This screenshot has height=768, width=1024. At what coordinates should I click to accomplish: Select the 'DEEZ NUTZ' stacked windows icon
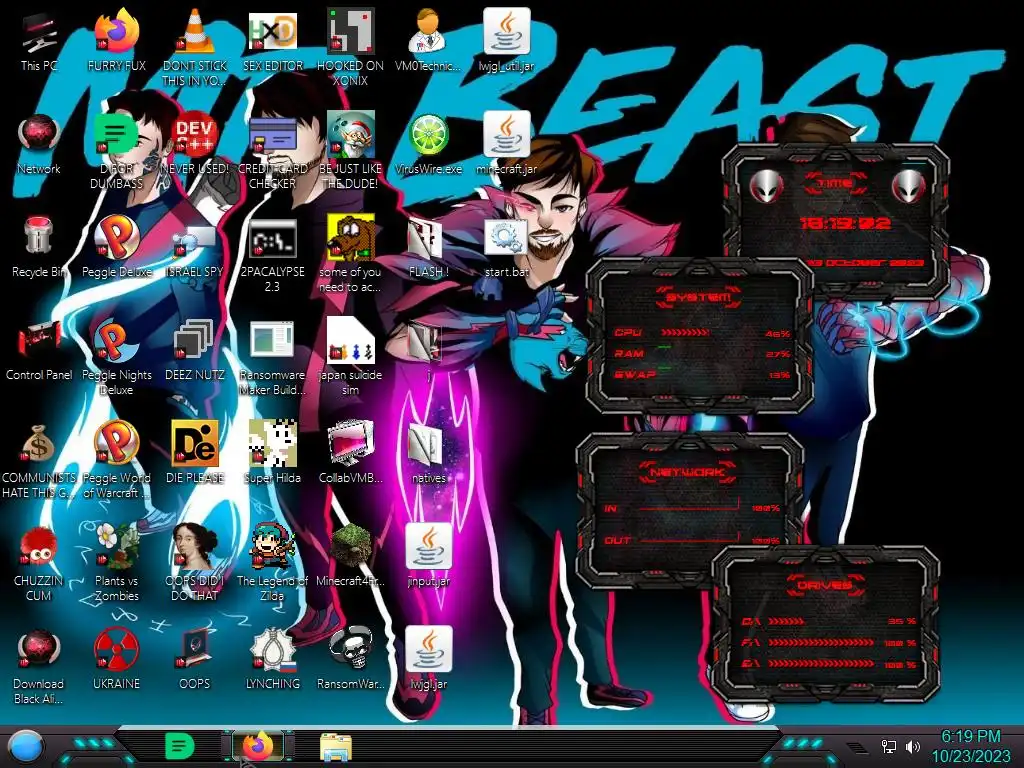(195, 341)
